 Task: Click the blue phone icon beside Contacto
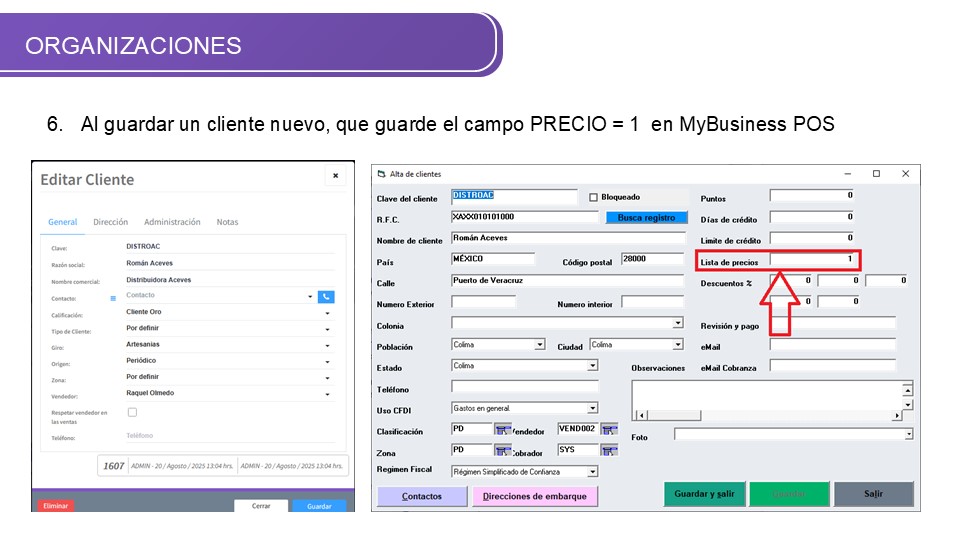click(x=326, y=297)
